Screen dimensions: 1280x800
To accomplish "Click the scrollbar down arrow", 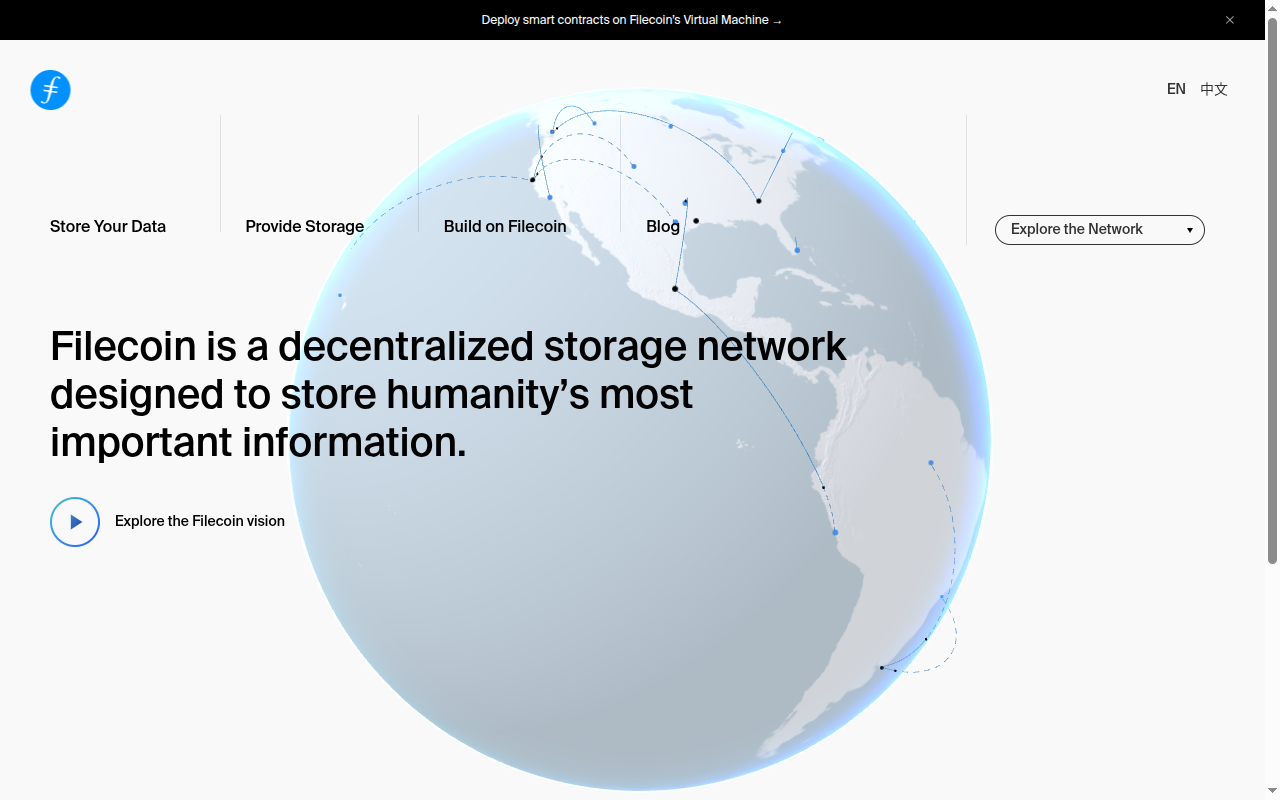I will [x=1272, y=791].
